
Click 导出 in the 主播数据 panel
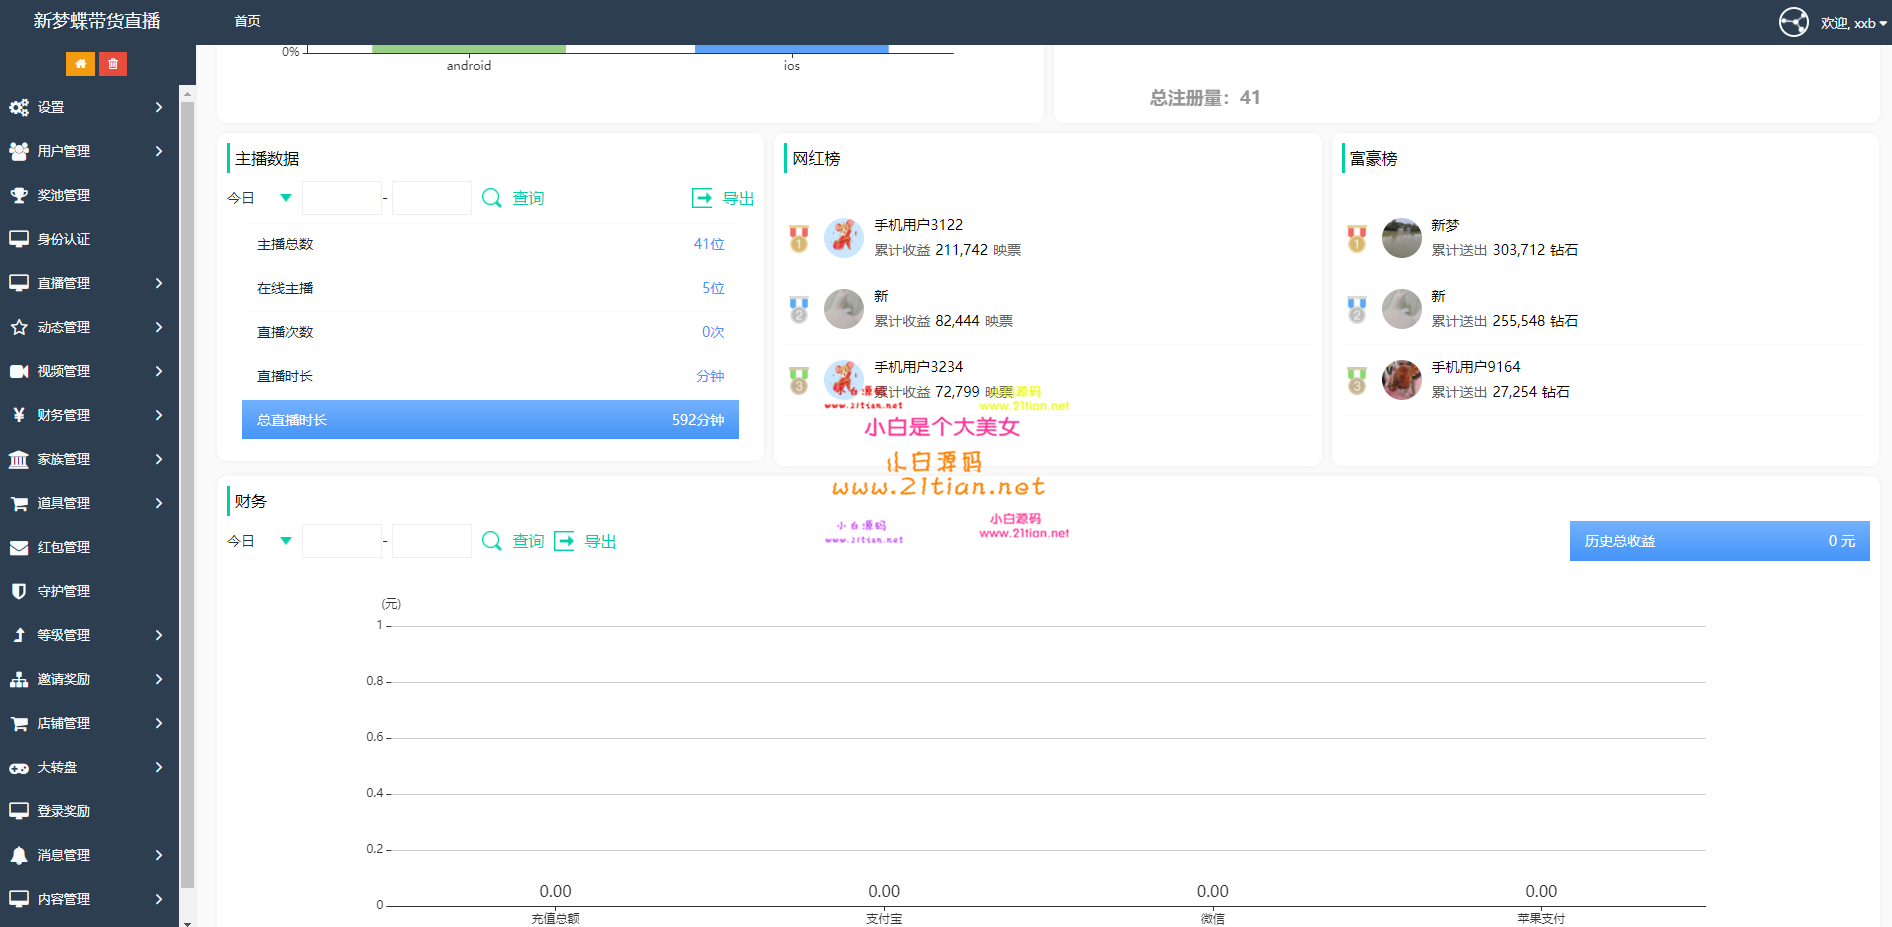737,198
